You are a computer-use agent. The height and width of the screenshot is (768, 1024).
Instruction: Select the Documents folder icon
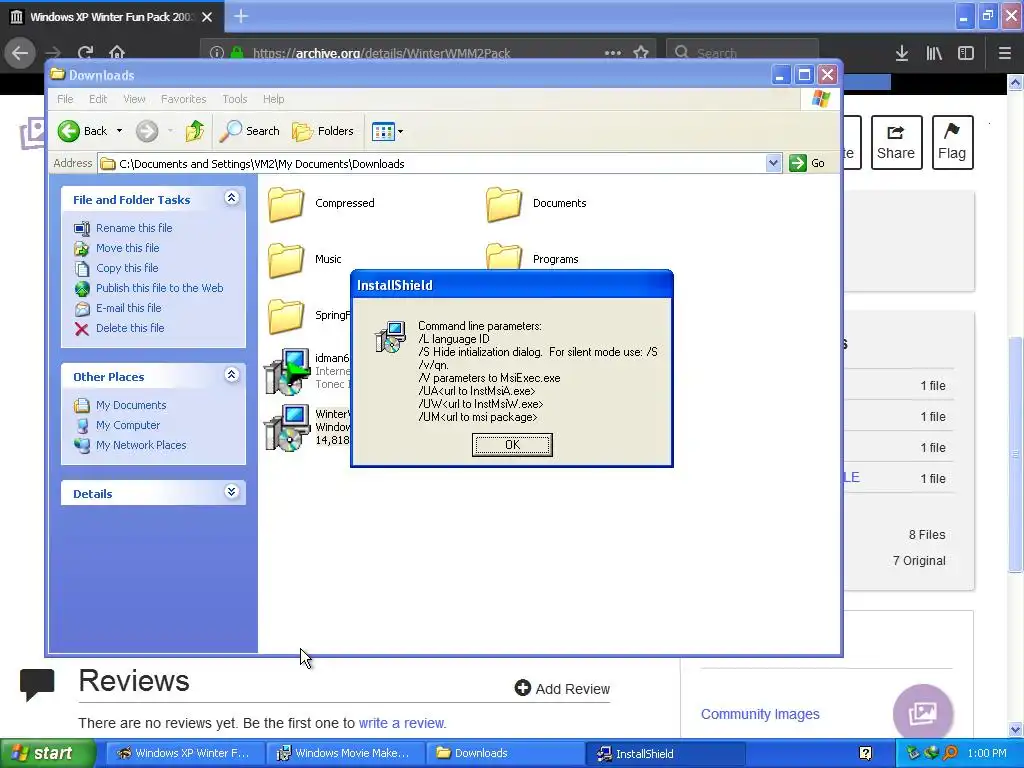pyautogui.click(x=504, y=203)
